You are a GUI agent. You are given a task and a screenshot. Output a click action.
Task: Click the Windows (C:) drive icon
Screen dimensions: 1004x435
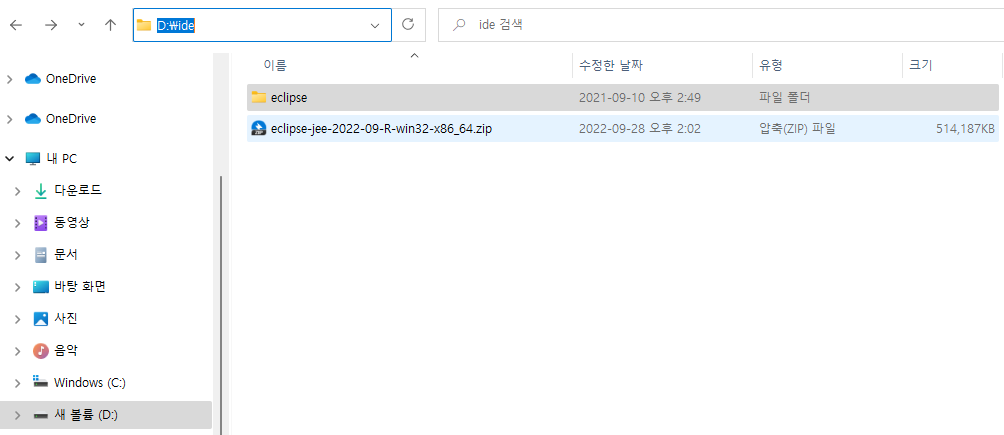click(x=40, y=382)
